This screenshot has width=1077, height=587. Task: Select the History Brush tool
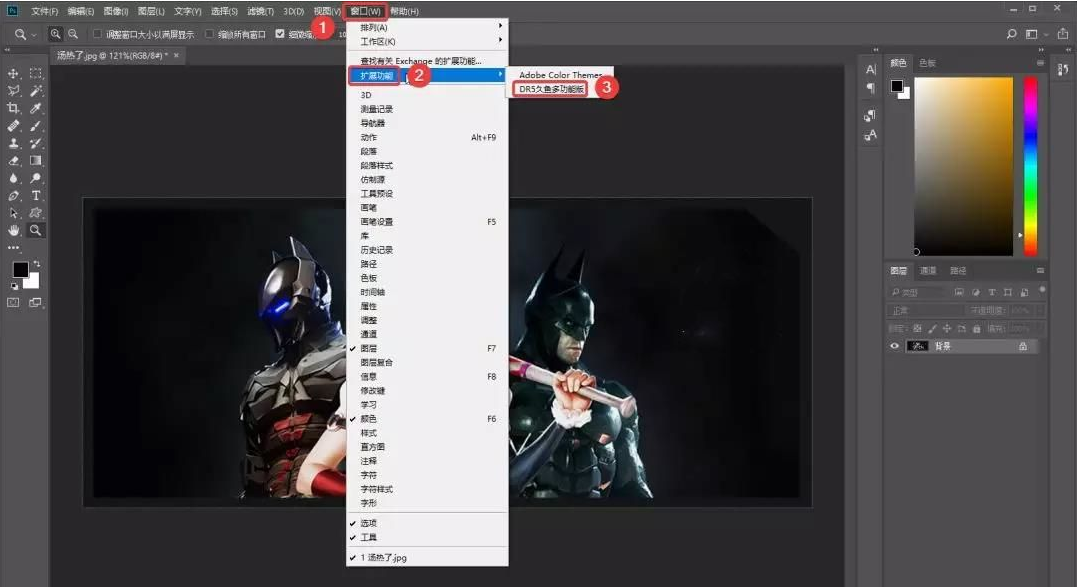36,143
